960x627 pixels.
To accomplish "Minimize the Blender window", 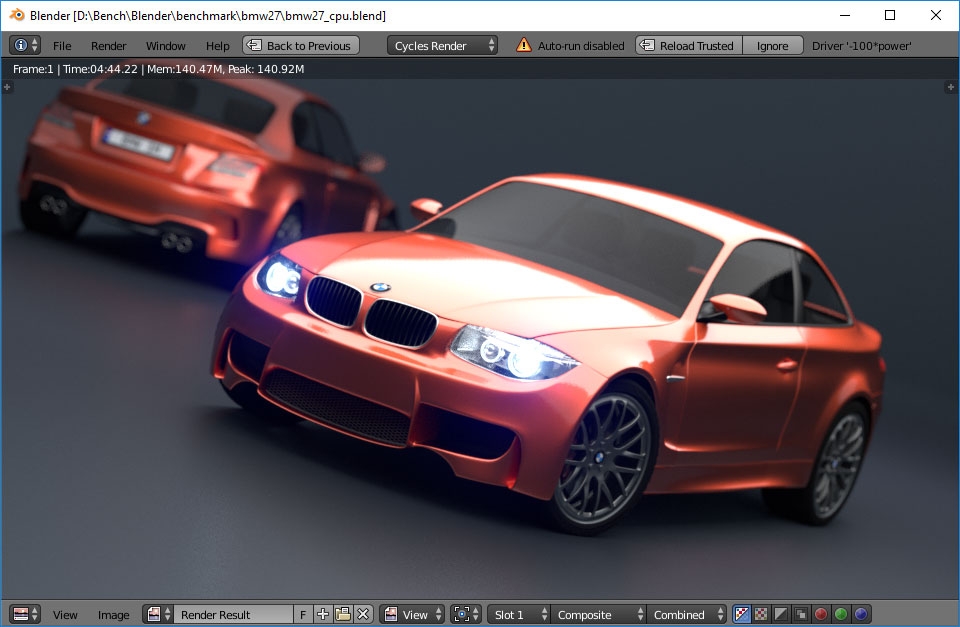I will [x=845, y=15].
